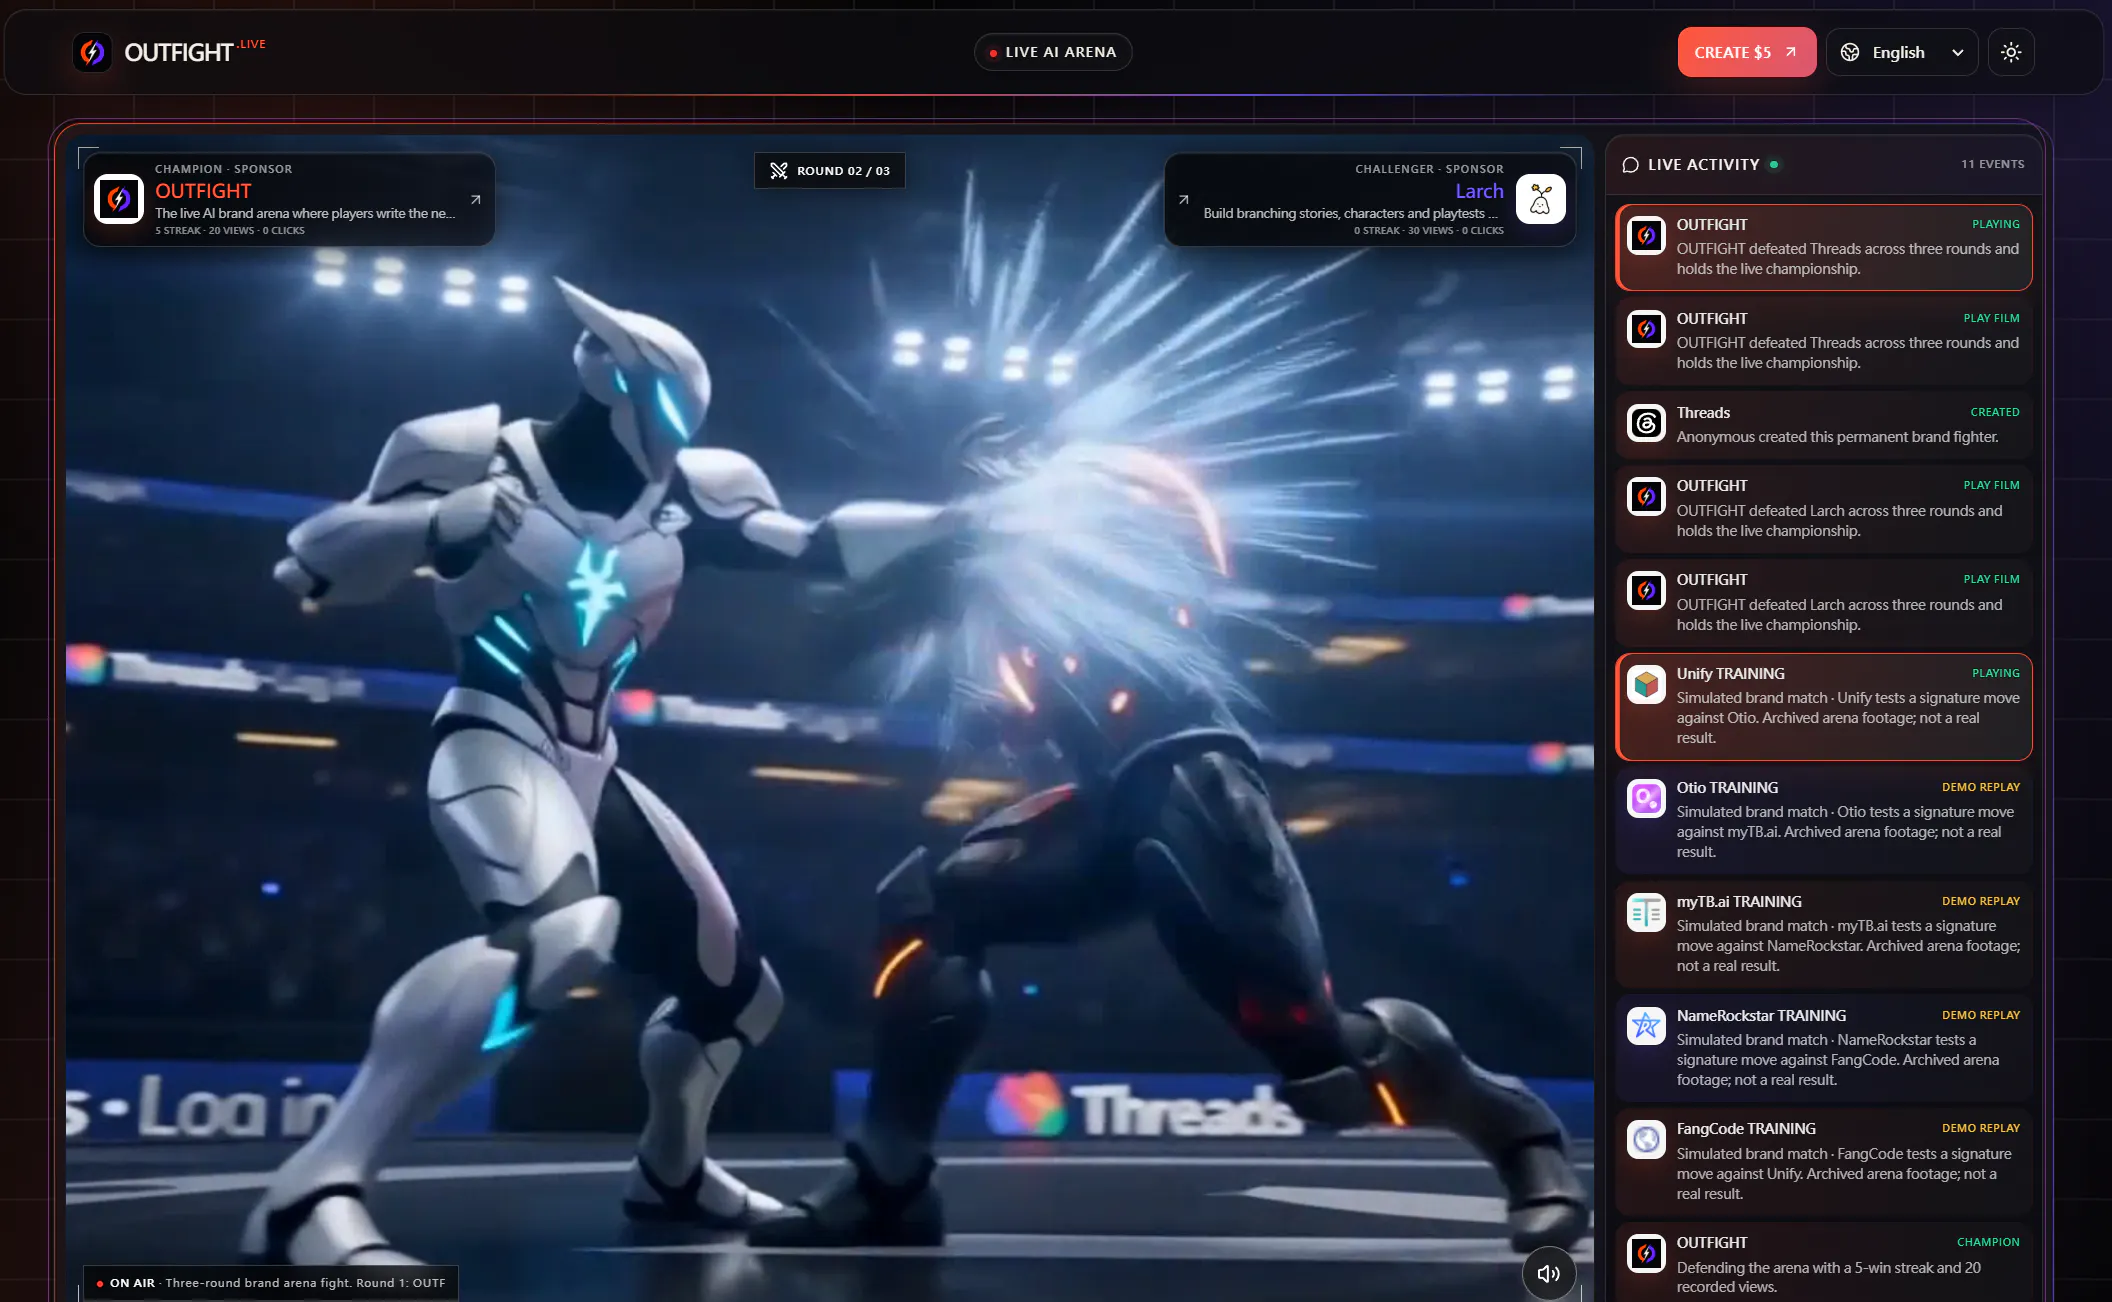
Task: Click the Larch challenger logo icon
Action: pyautogui.click(x=1541, y=199)
